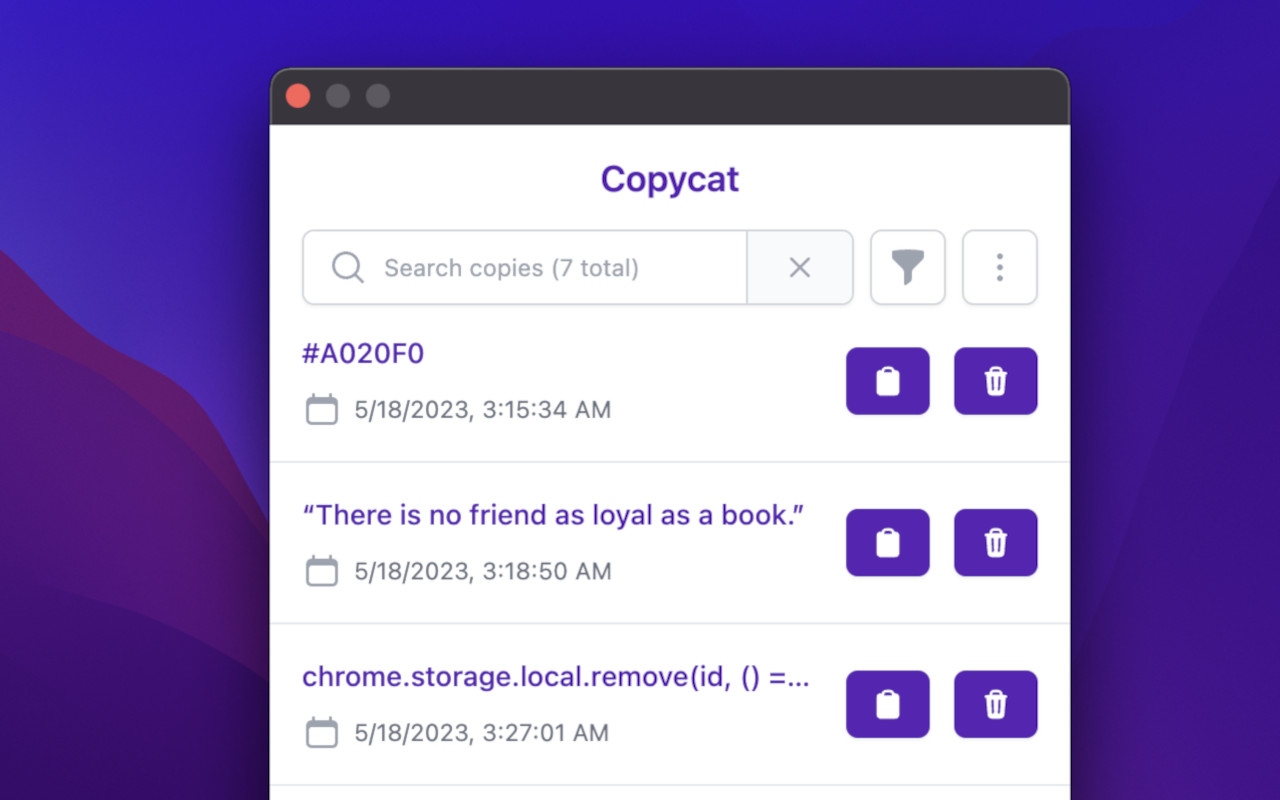Click the calendar icon beside 3:18:50 AM
Screen dimensions: 1280x800
(x=321, y=571)
